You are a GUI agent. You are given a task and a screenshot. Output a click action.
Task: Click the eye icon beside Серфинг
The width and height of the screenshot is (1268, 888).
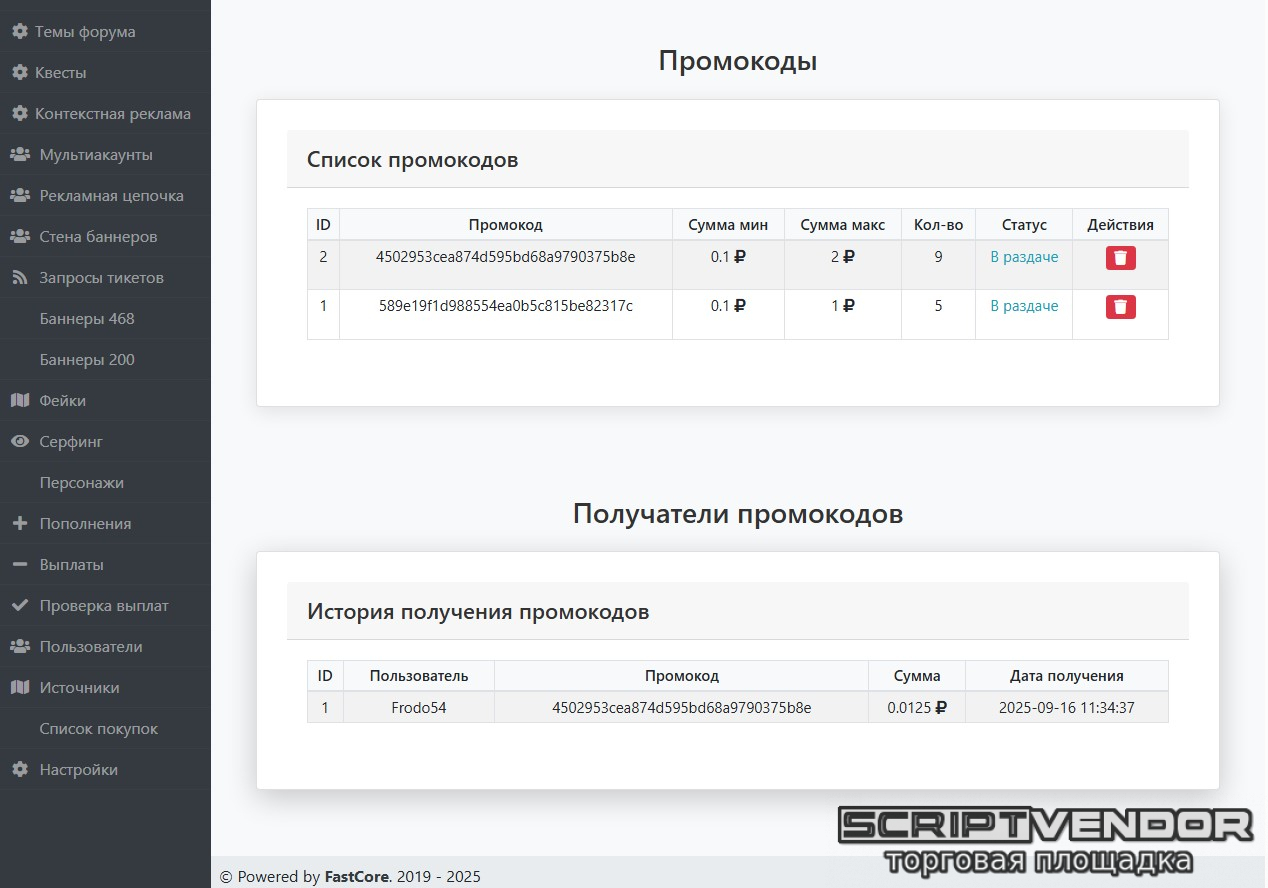[19, 442]
